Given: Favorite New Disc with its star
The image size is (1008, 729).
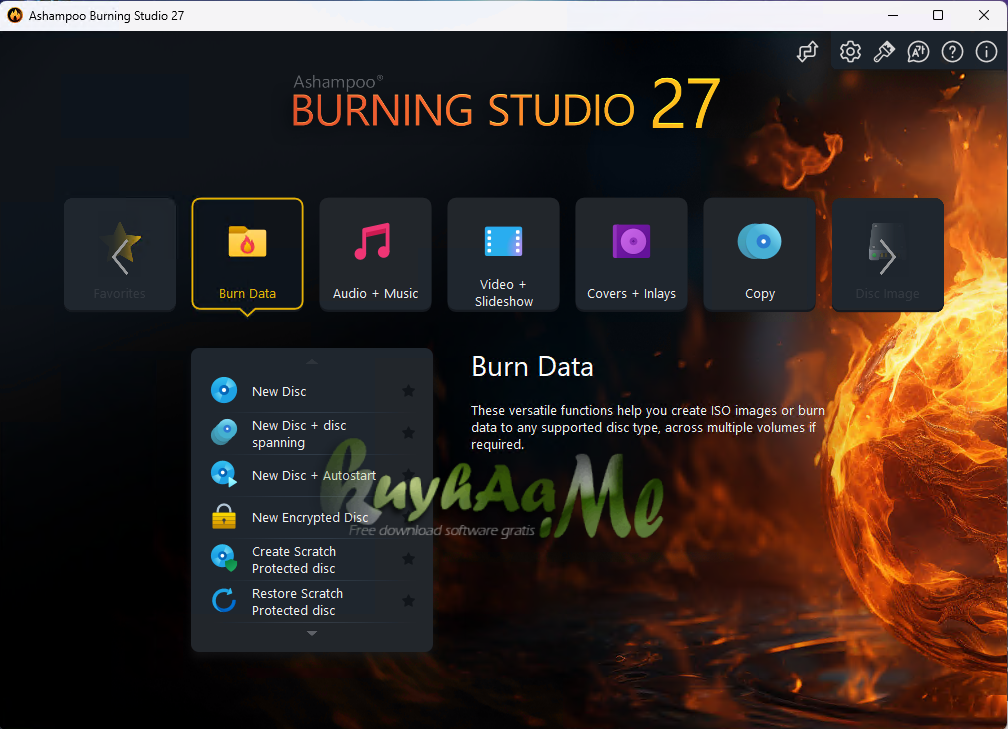Looking at the screenshot, I should [x=408, y=391].
